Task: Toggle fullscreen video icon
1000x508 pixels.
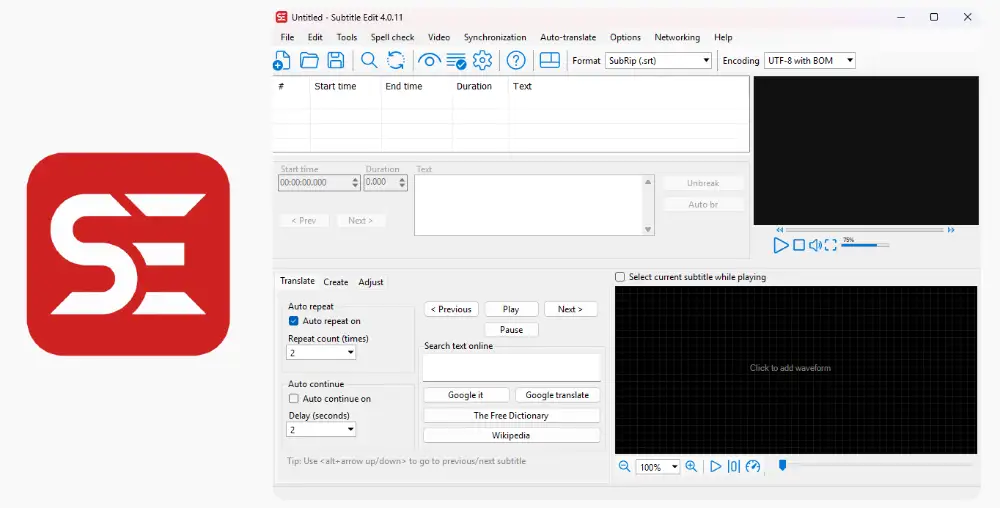Action: click(x=830, y=245)
